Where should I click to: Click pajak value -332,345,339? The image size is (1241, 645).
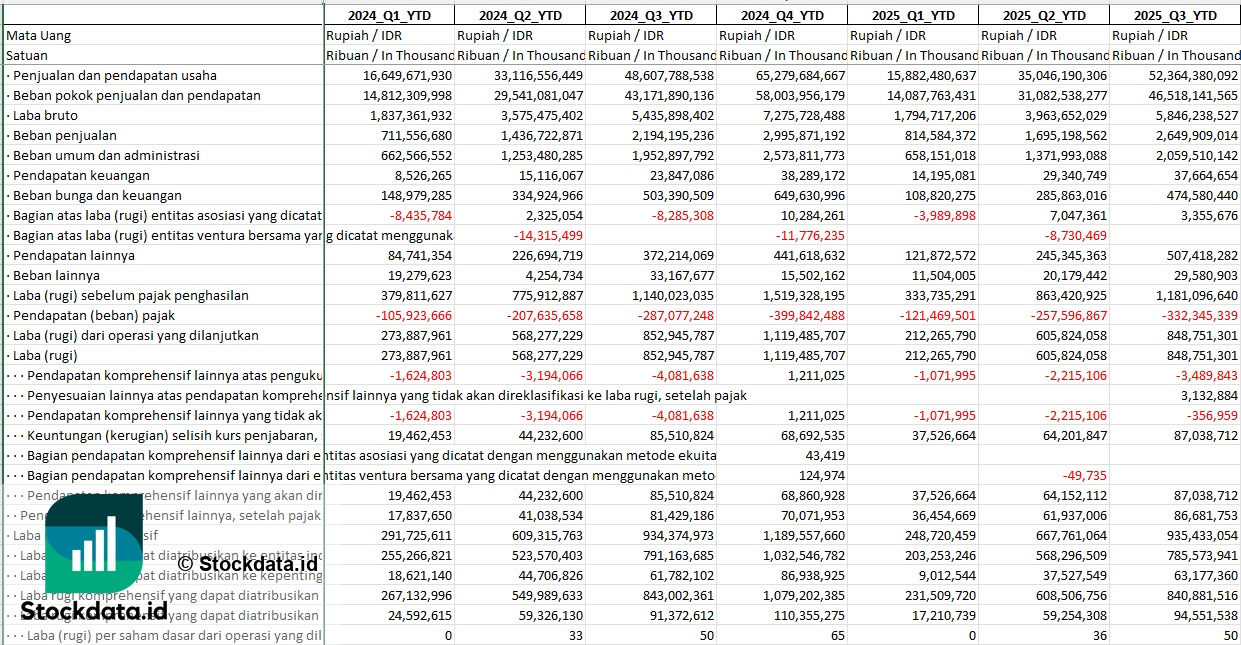[1201, 315]
